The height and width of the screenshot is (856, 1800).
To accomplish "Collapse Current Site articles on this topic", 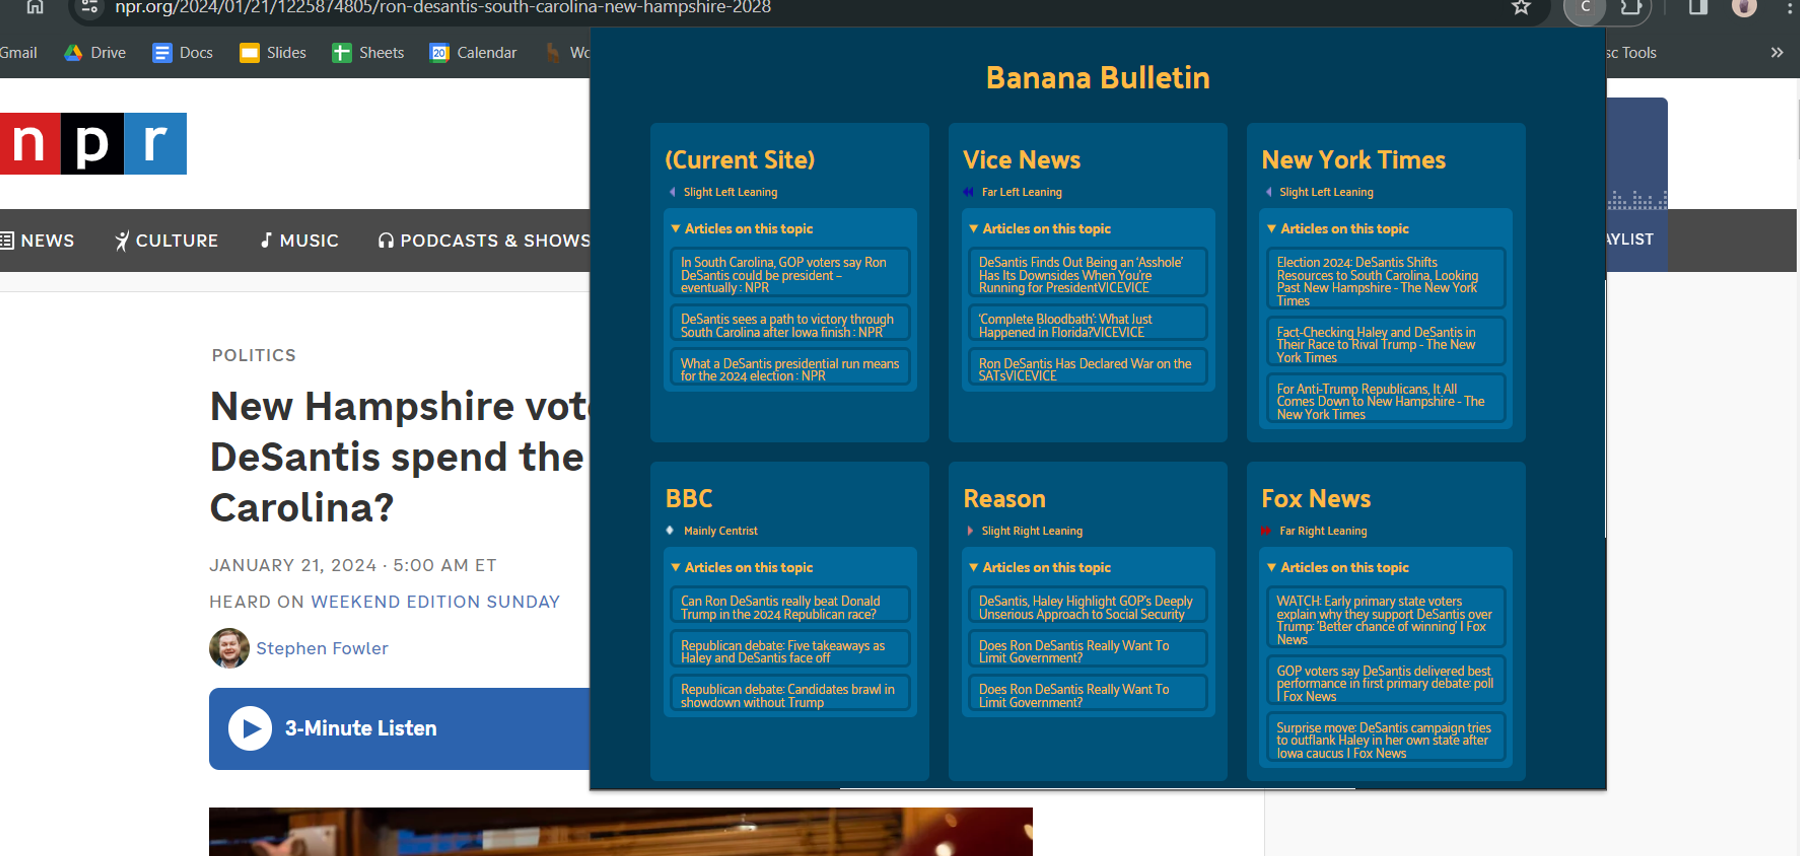I will coord(741,229).
